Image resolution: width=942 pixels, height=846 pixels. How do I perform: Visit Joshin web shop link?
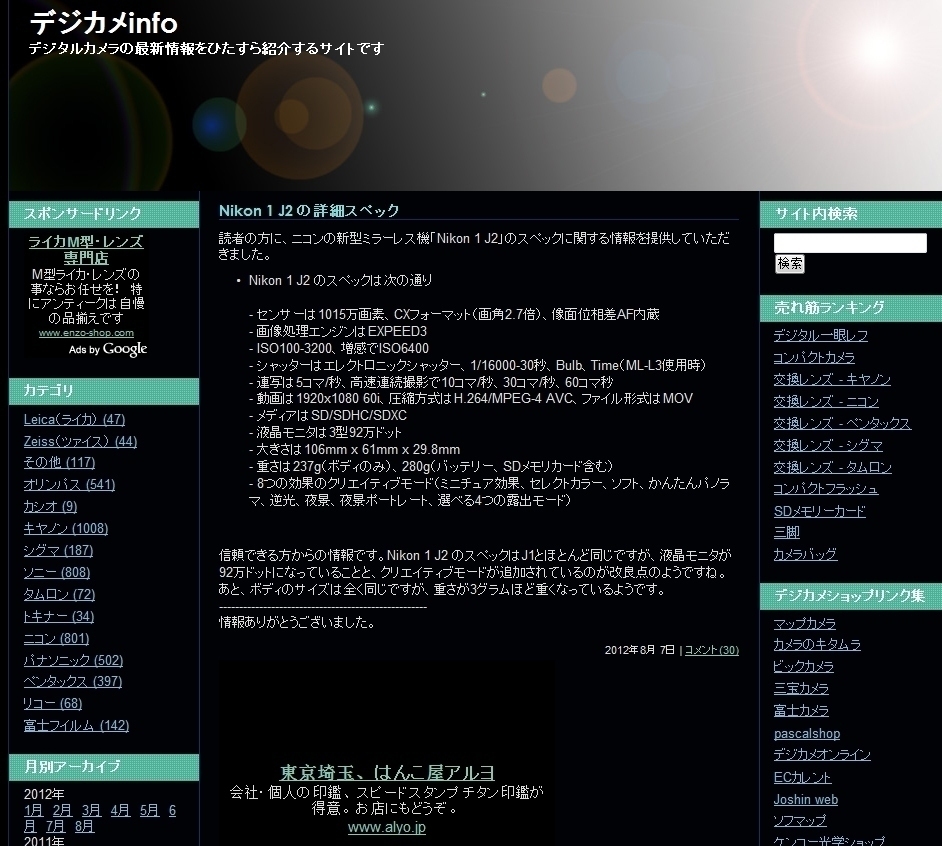(806, 800)
